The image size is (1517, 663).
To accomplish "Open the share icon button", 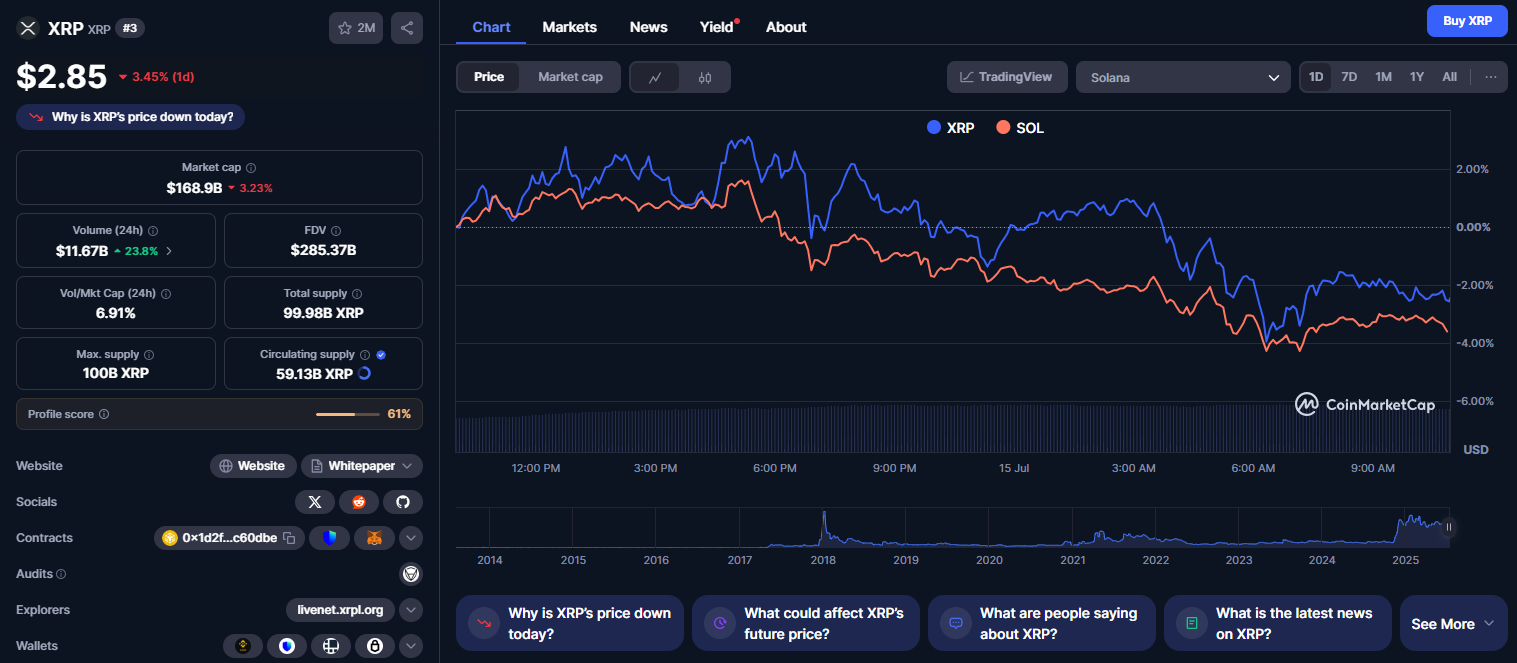I will 407,28.
